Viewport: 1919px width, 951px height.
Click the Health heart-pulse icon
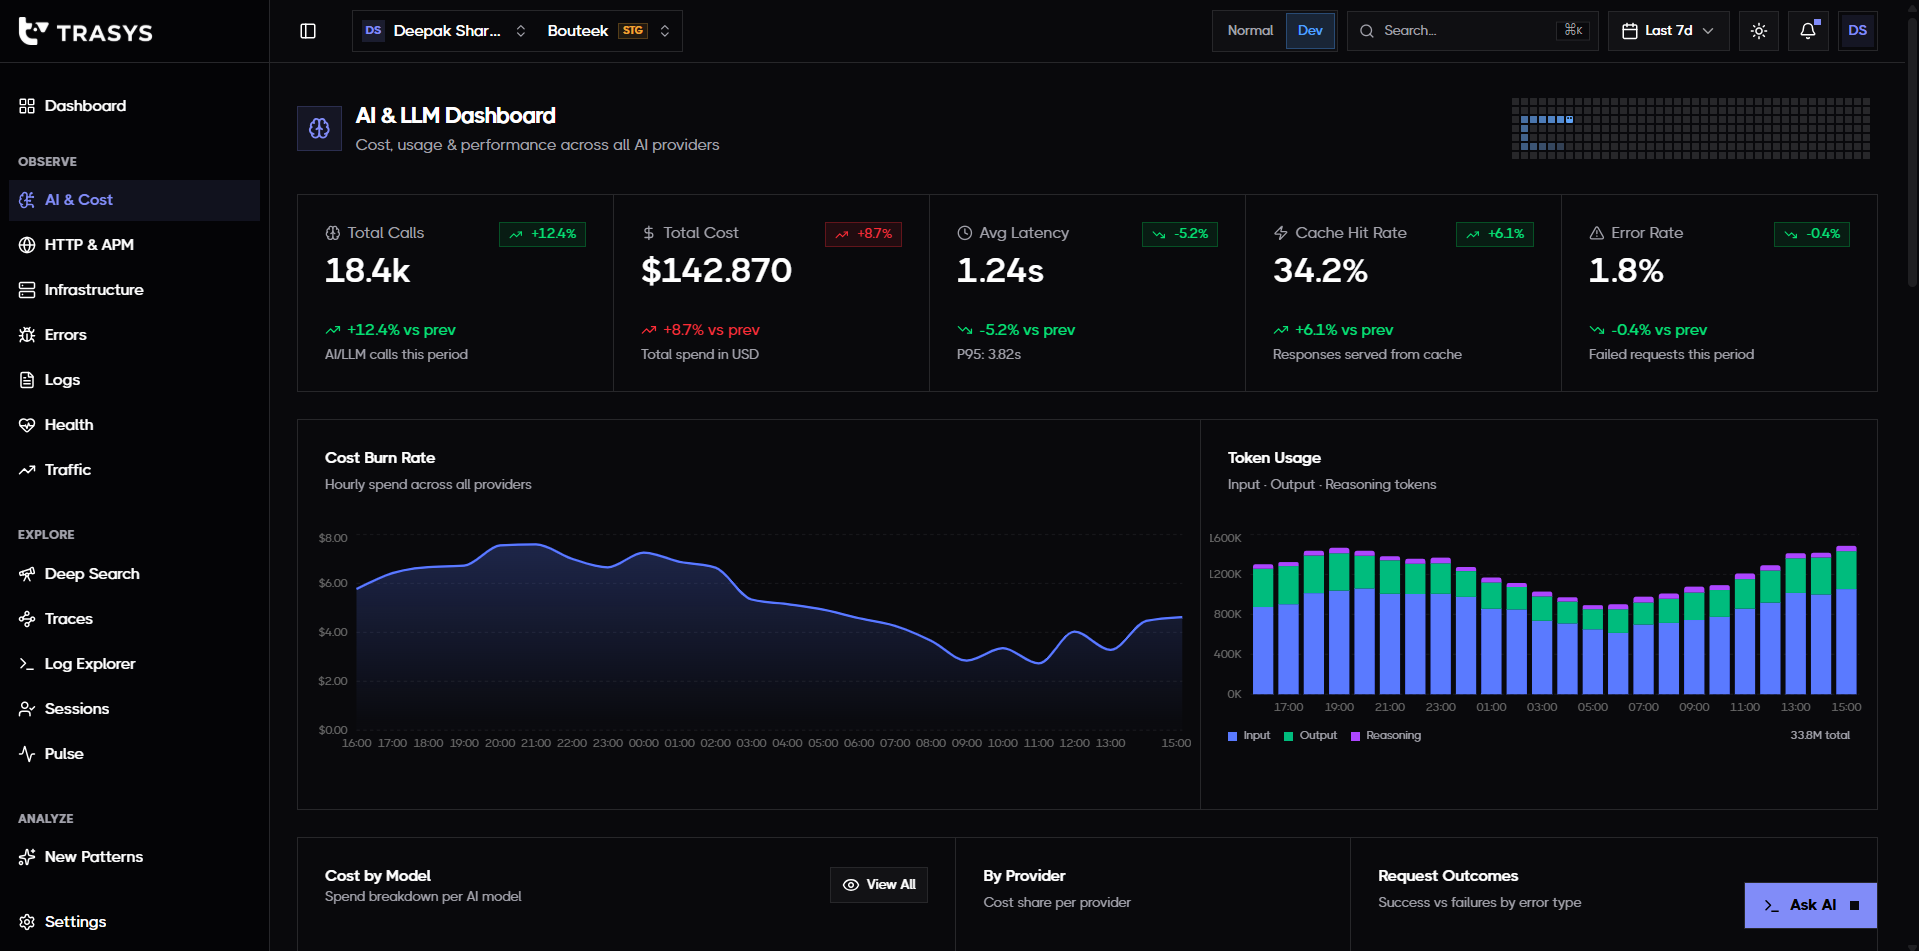27,425
